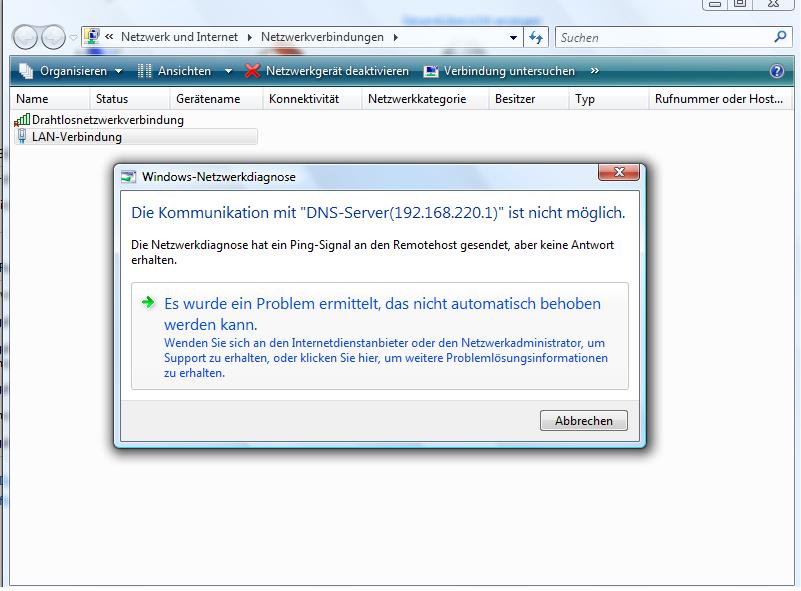Sort by the Konnektivität column header
This screenshot has width=801, height=591.
(312, 99)
